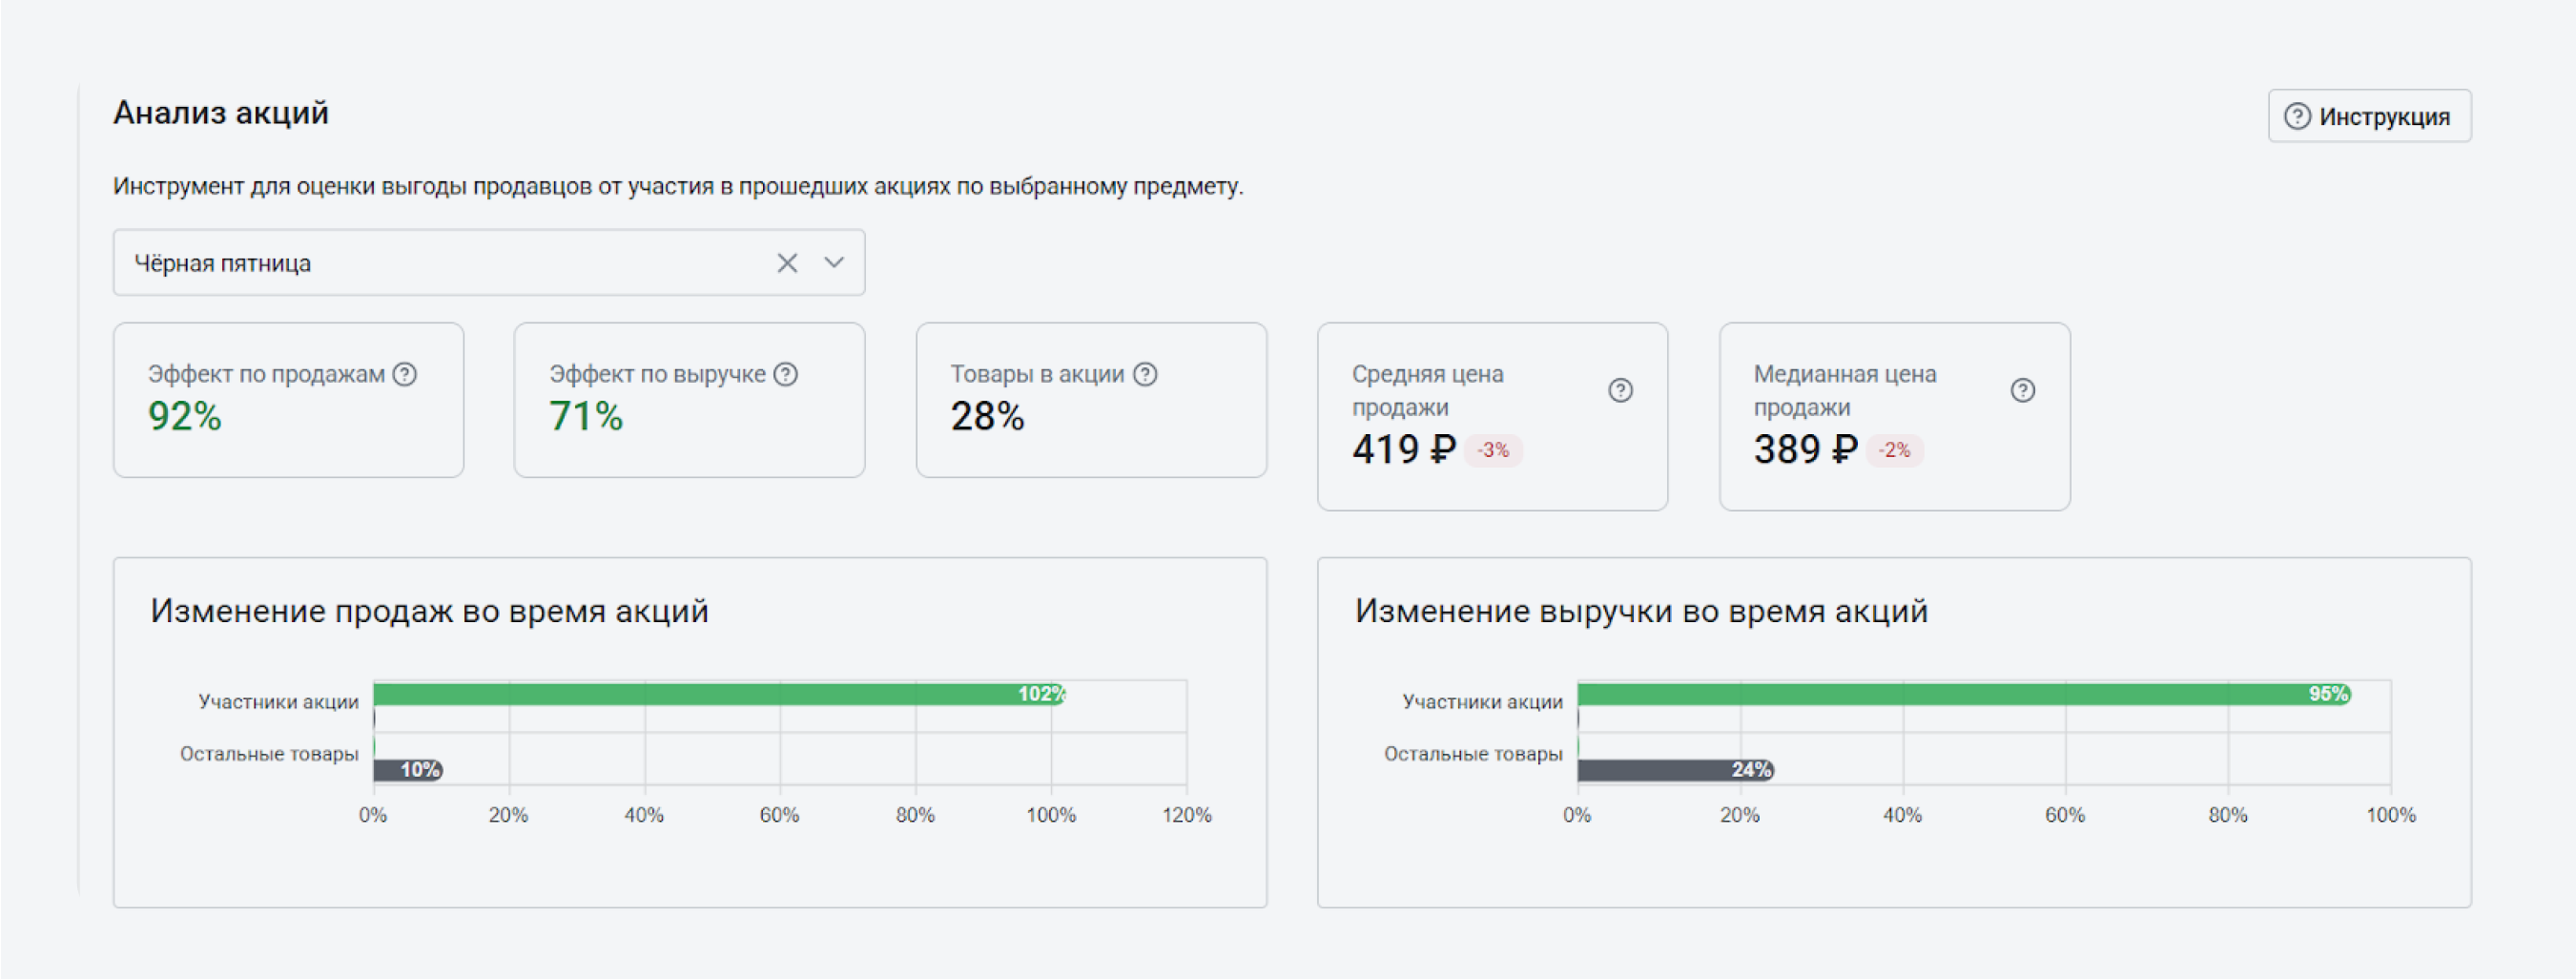Click the Анализ акций heading
Image resolution: width=2576 pixels, height=979 pixels.
(x=221, y=113)
